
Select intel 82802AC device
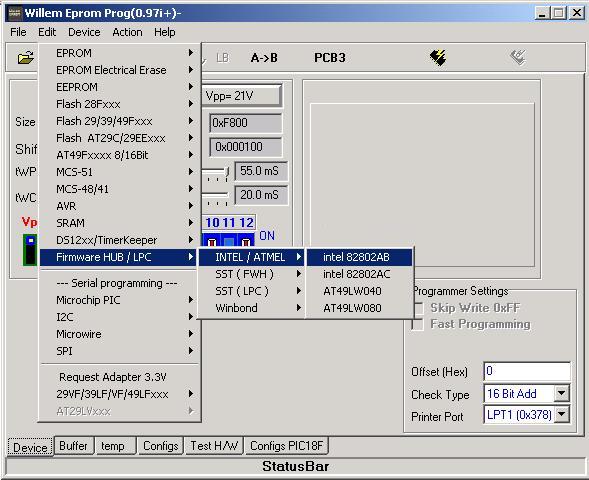(360, 274)
